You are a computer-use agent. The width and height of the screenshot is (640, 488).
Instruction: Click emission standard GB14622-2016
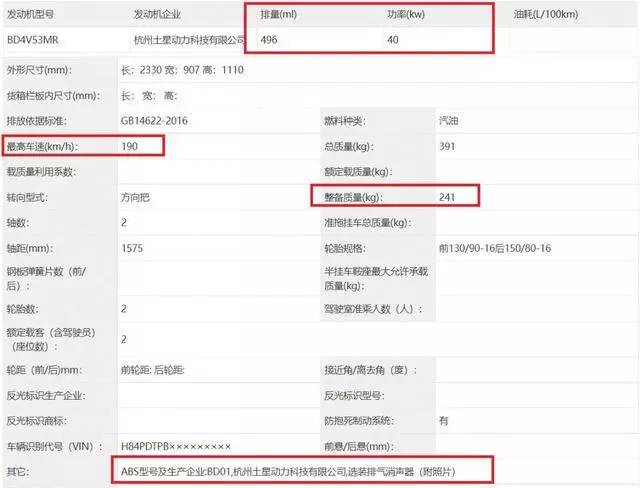click(x=154, y=121)
